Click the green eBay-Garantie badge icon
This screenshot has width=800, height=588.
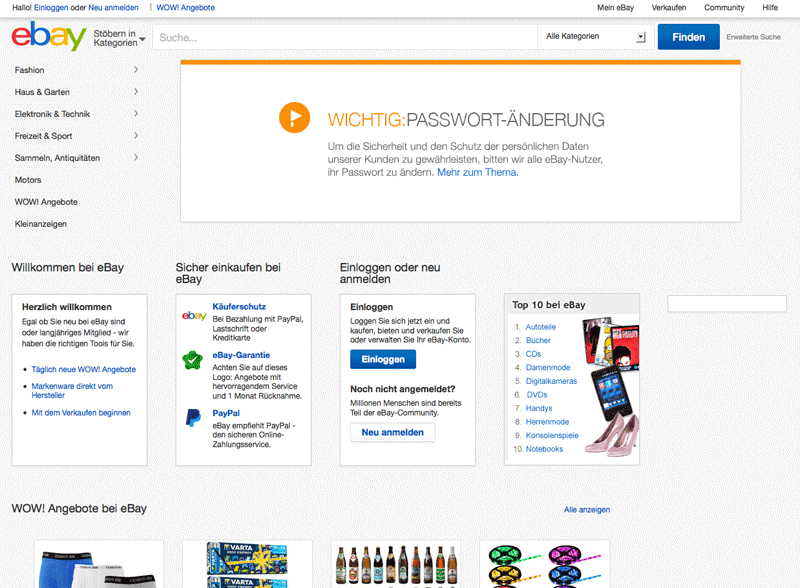pos(193,360)
